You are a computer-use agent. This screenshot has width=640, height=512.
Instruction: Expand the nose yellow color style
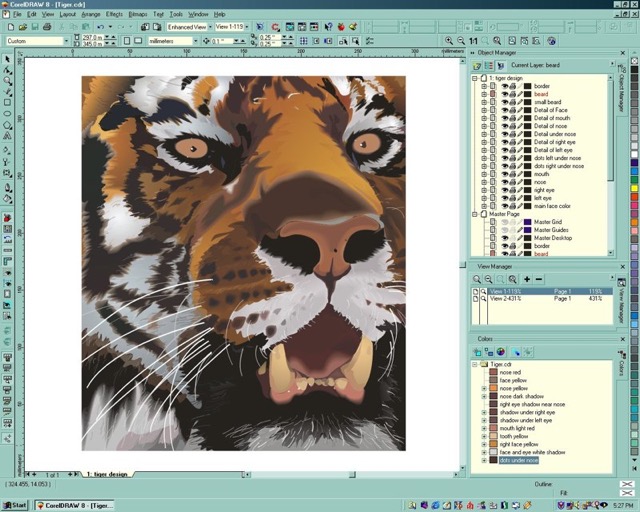pos(484,388)
